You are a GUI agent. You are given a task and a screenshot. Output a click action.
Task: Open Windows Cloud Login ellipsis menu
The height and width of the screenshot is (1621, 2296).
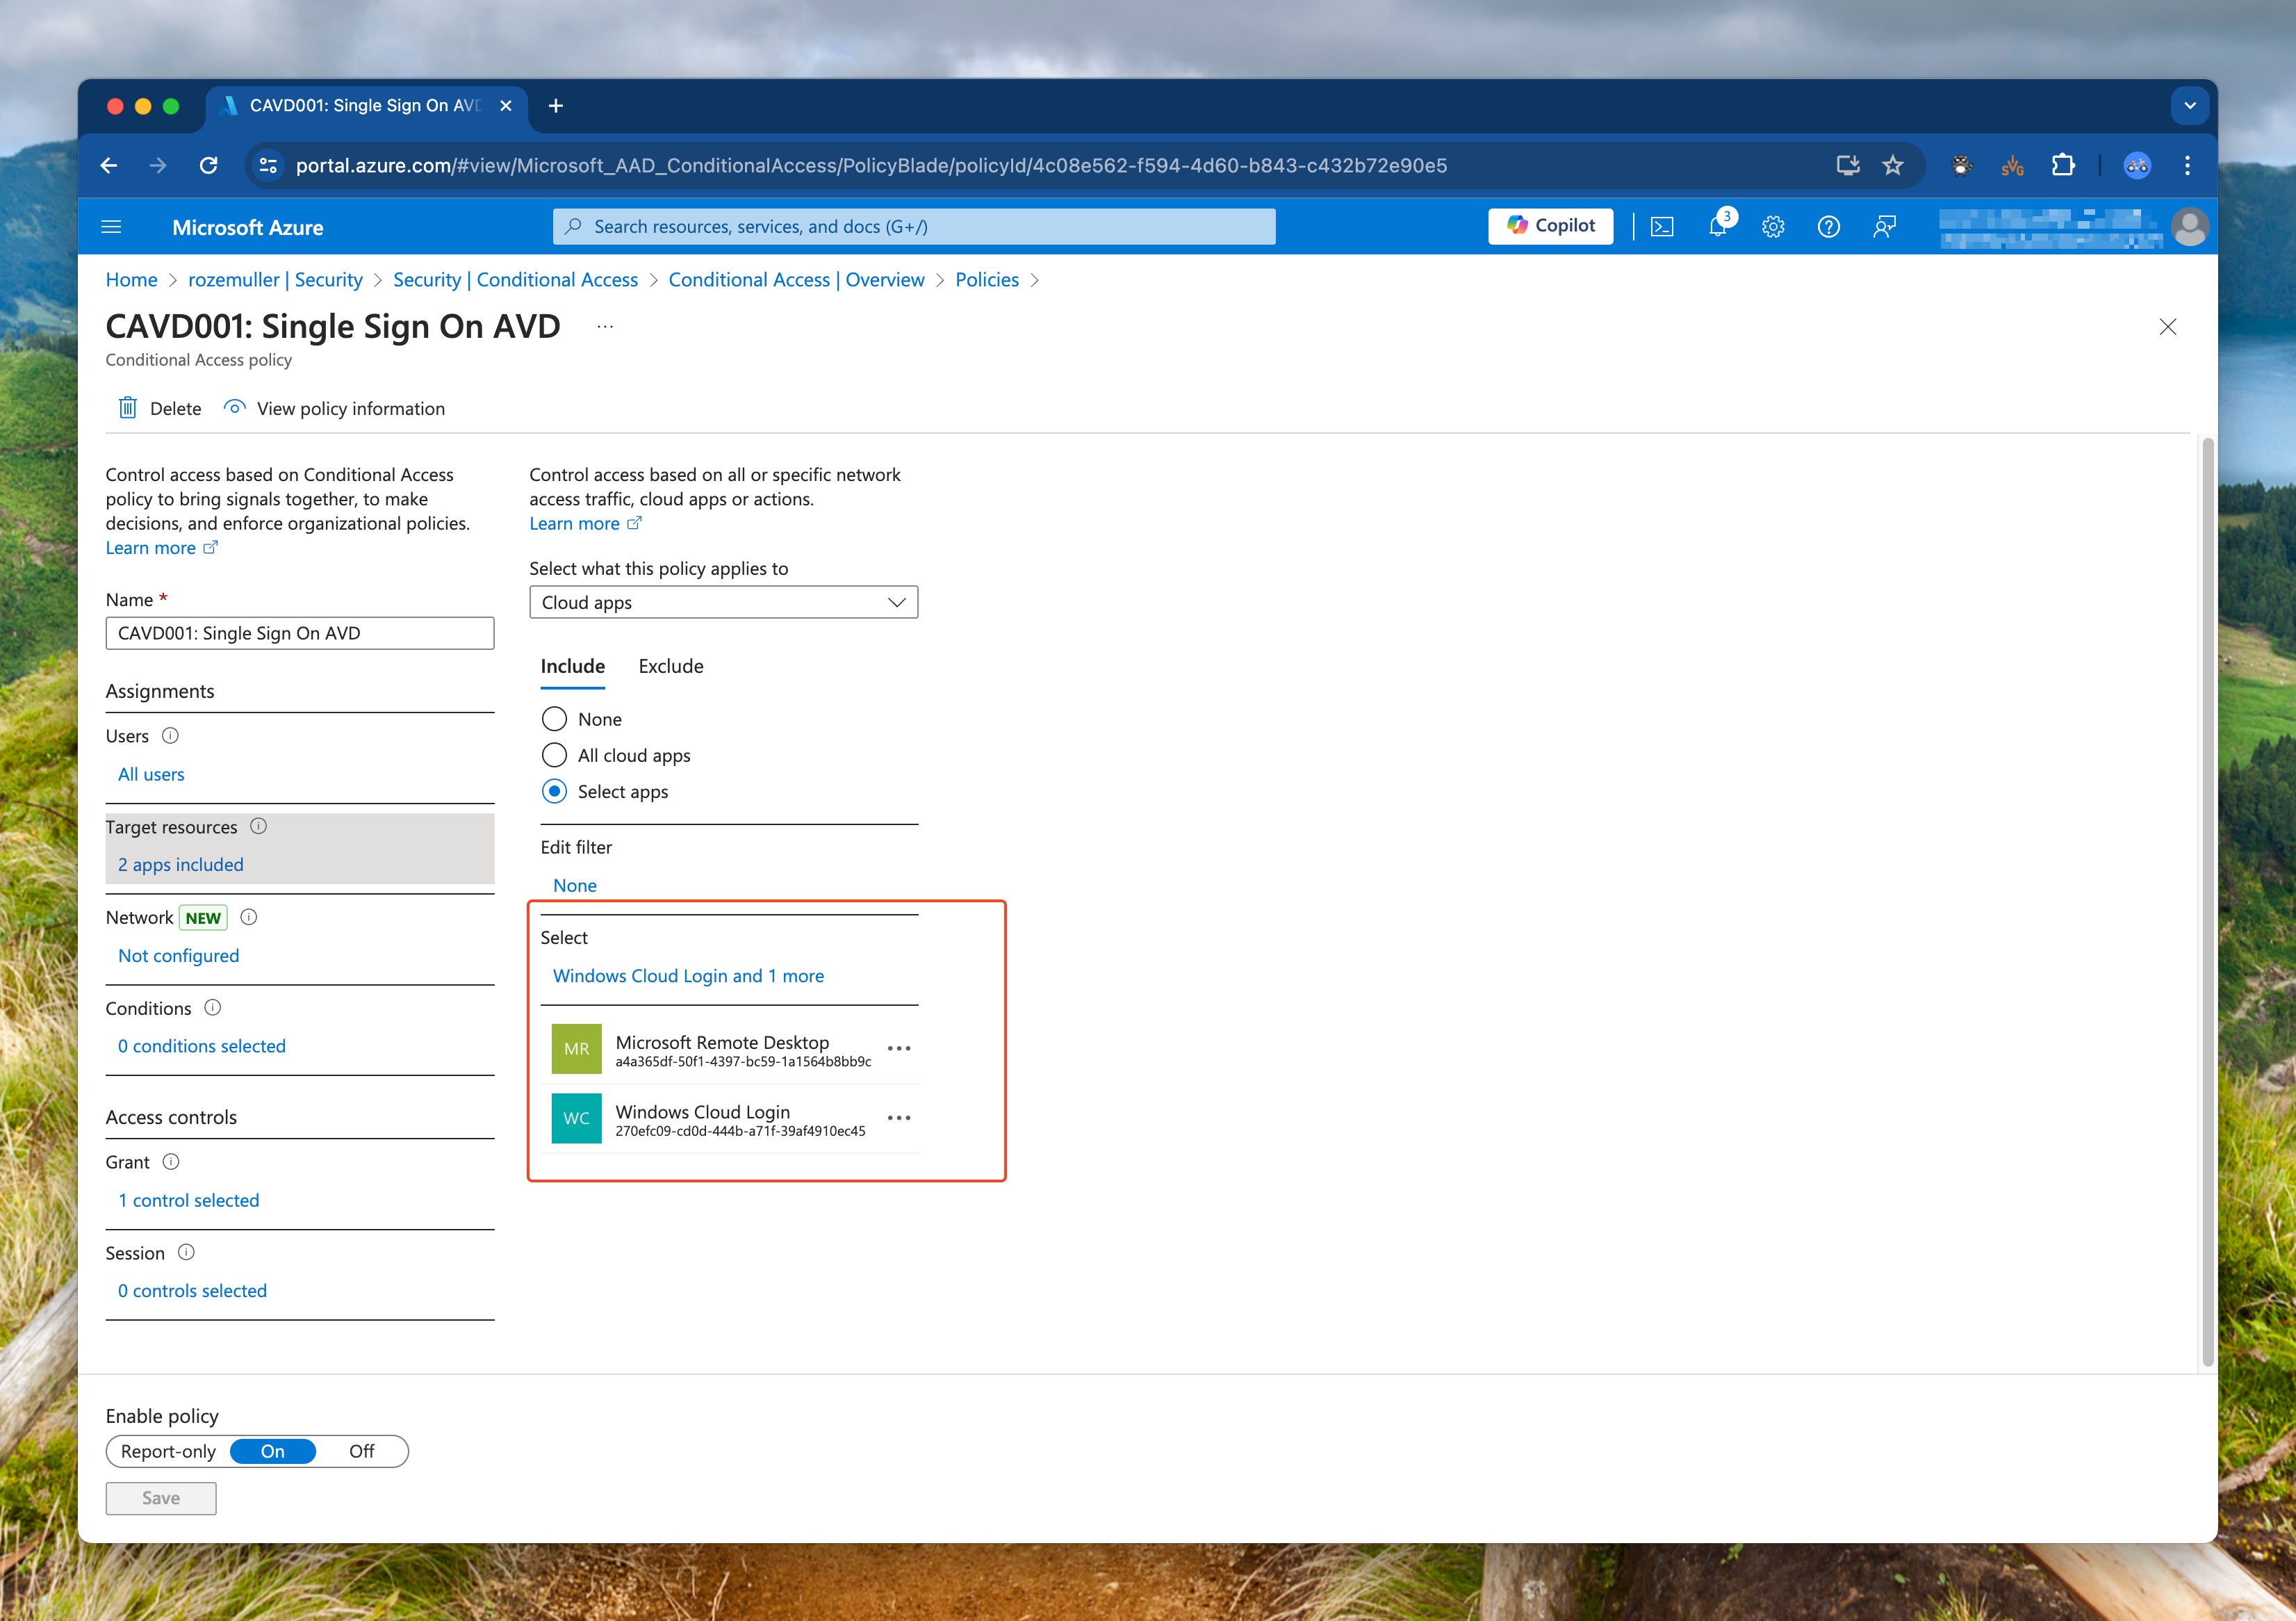899,1118
